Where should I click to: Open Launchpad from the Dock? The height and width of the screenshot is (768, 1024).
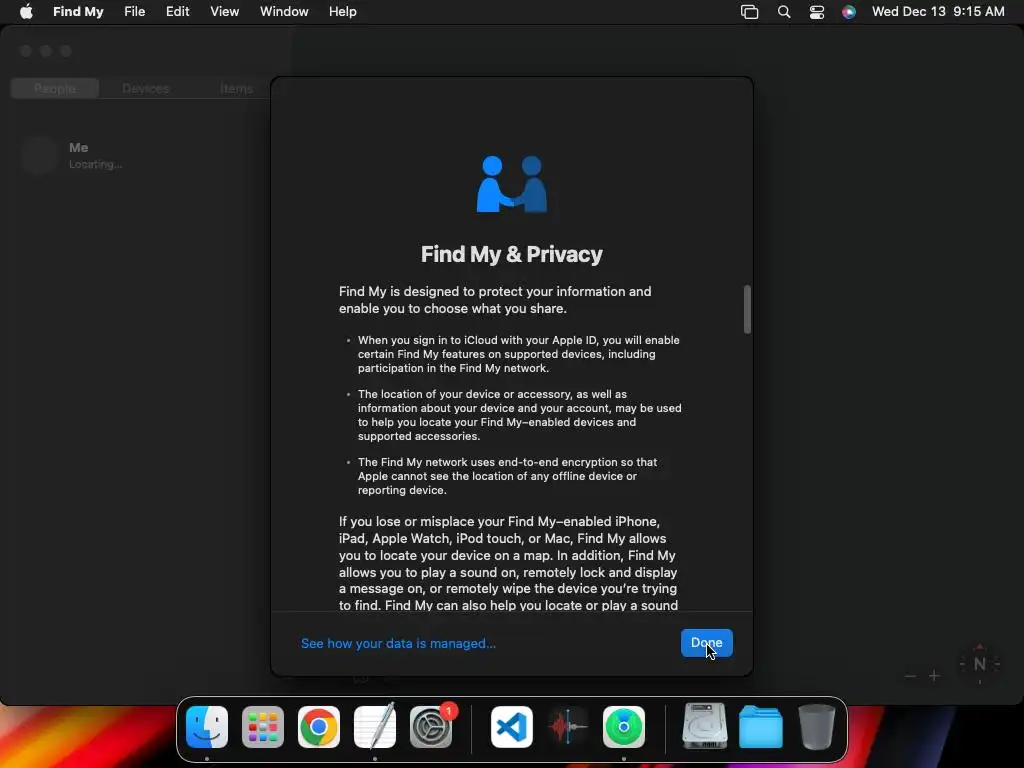pos(263,727)
